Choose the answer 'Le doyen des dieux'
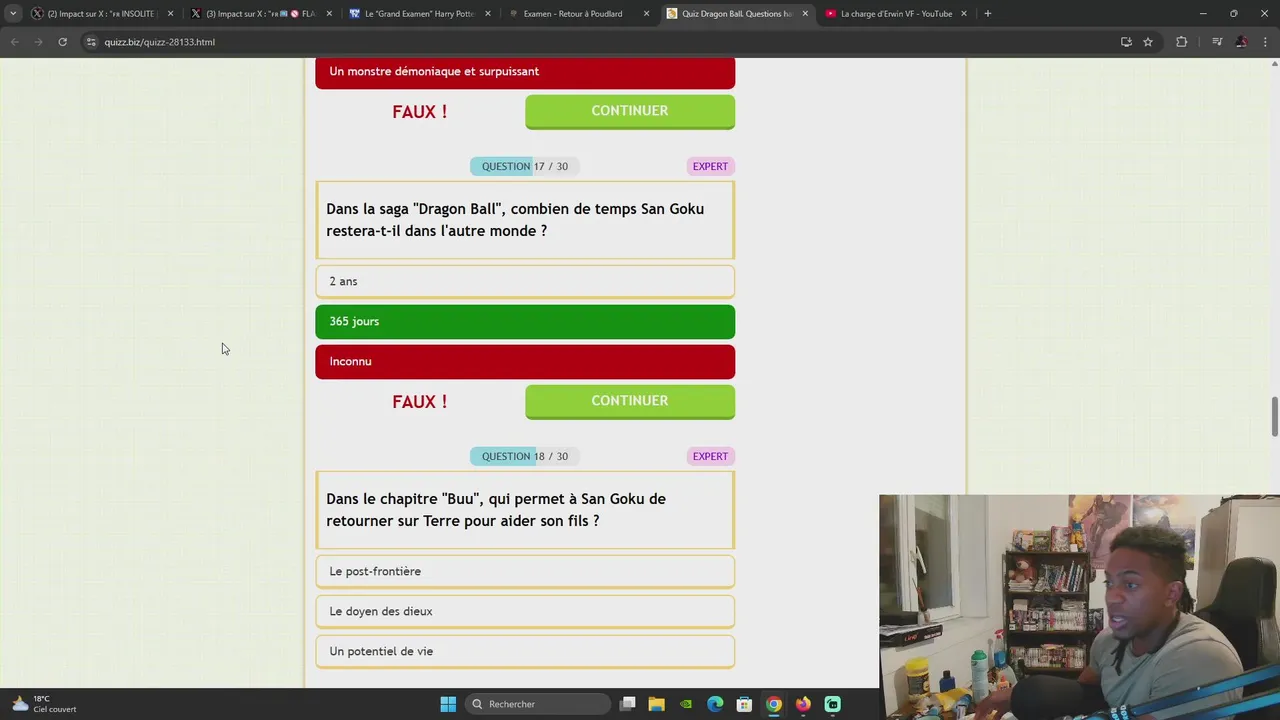Screen dimensions: 1280x720 pos(525,611)
